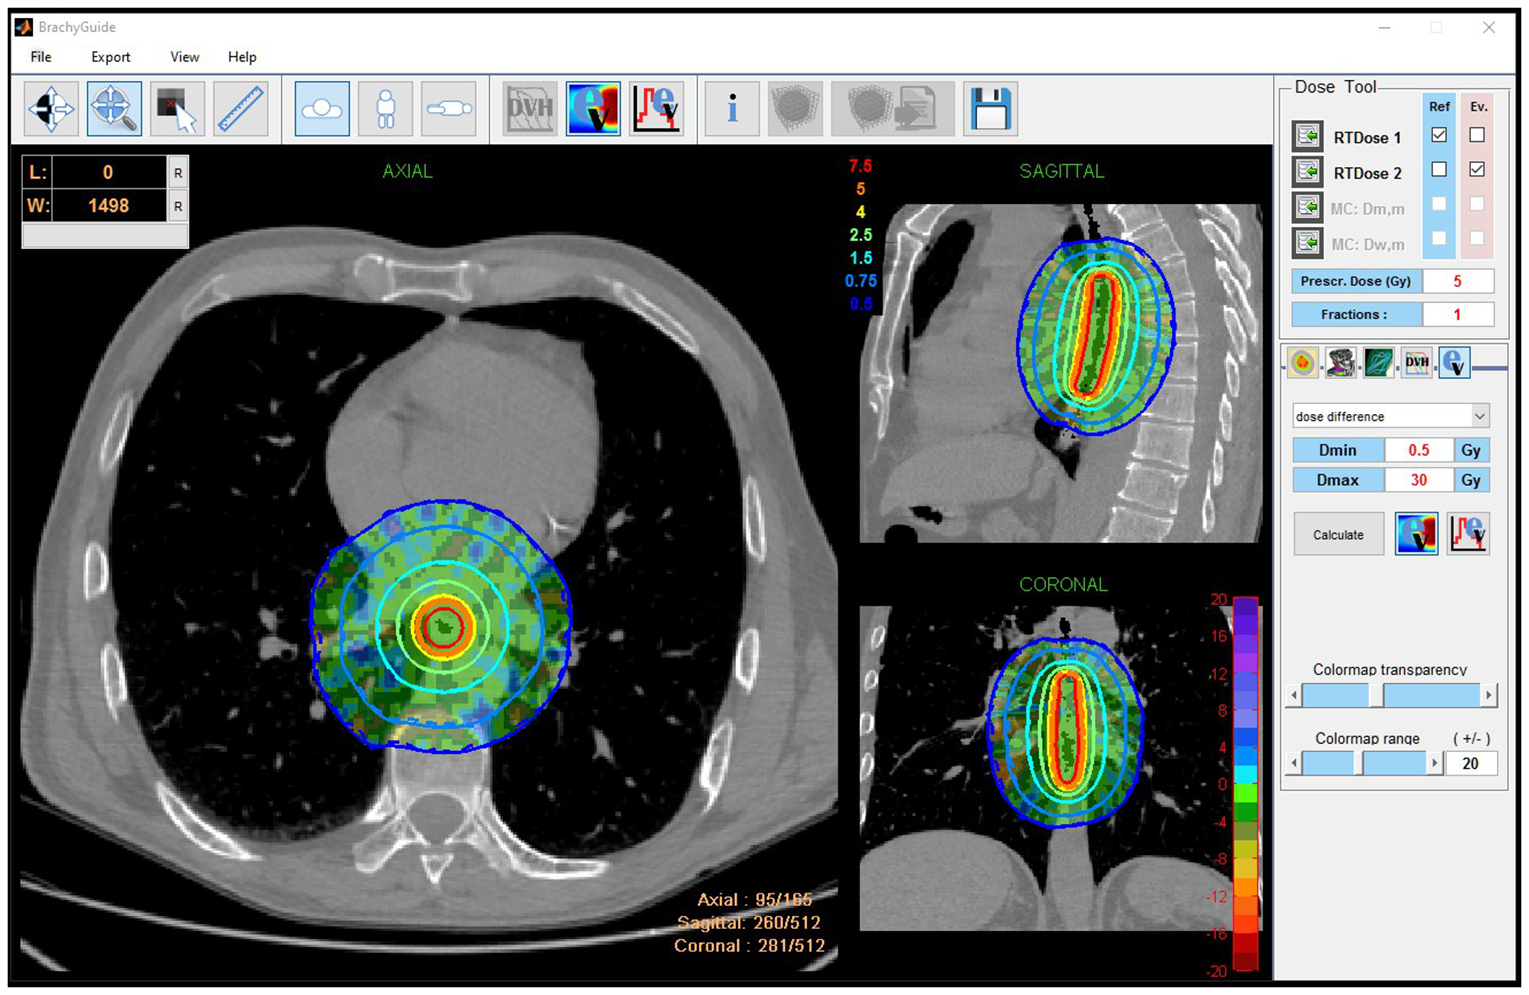Check RTDose 1 as Ev.
Viewport: 1529px width, 995px height.
point(1477,135)
